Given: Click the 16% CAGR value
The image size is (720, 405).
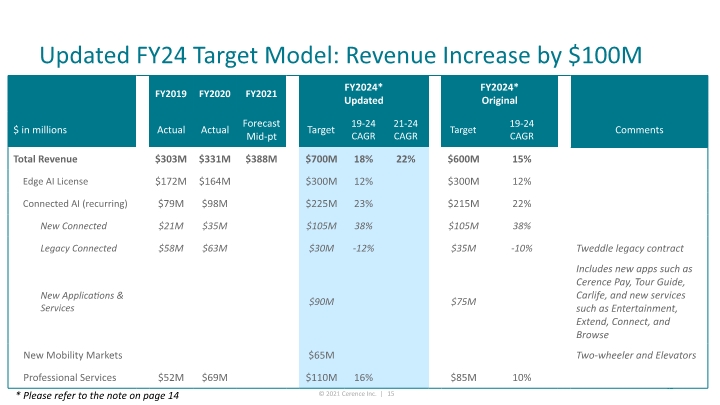Looking at the screenshot, I should tap(363, 377).
